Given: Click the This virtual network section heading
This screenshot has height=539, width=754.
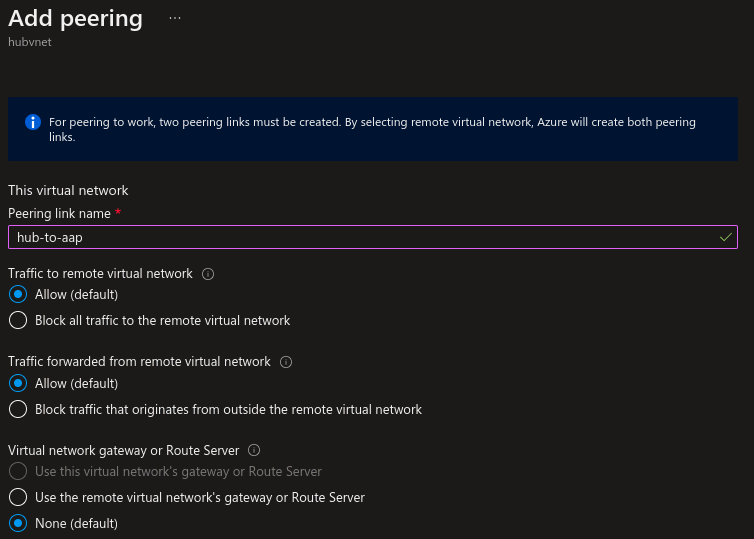Looking at the screenshot, I should tap(68, 190).
